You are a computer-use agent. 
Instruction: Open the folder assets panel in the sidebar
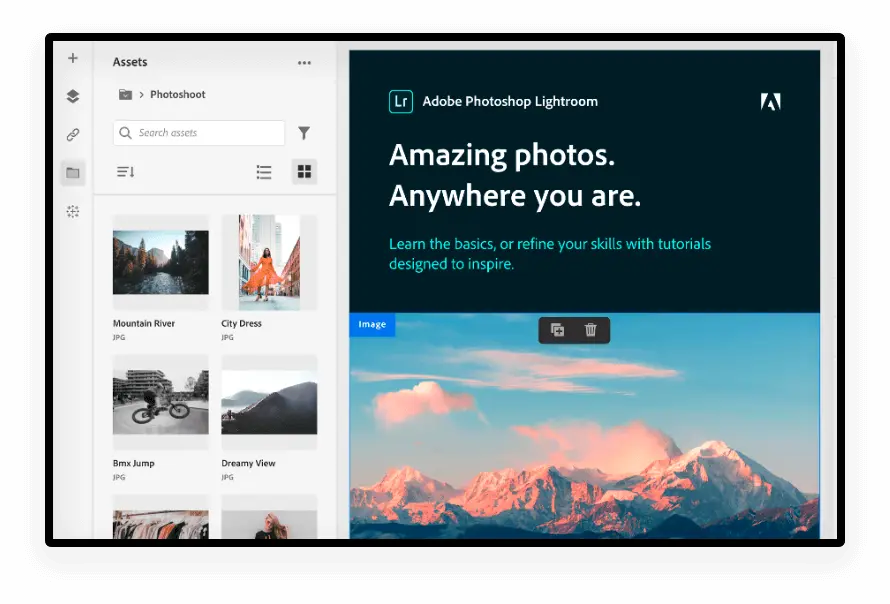72,172
